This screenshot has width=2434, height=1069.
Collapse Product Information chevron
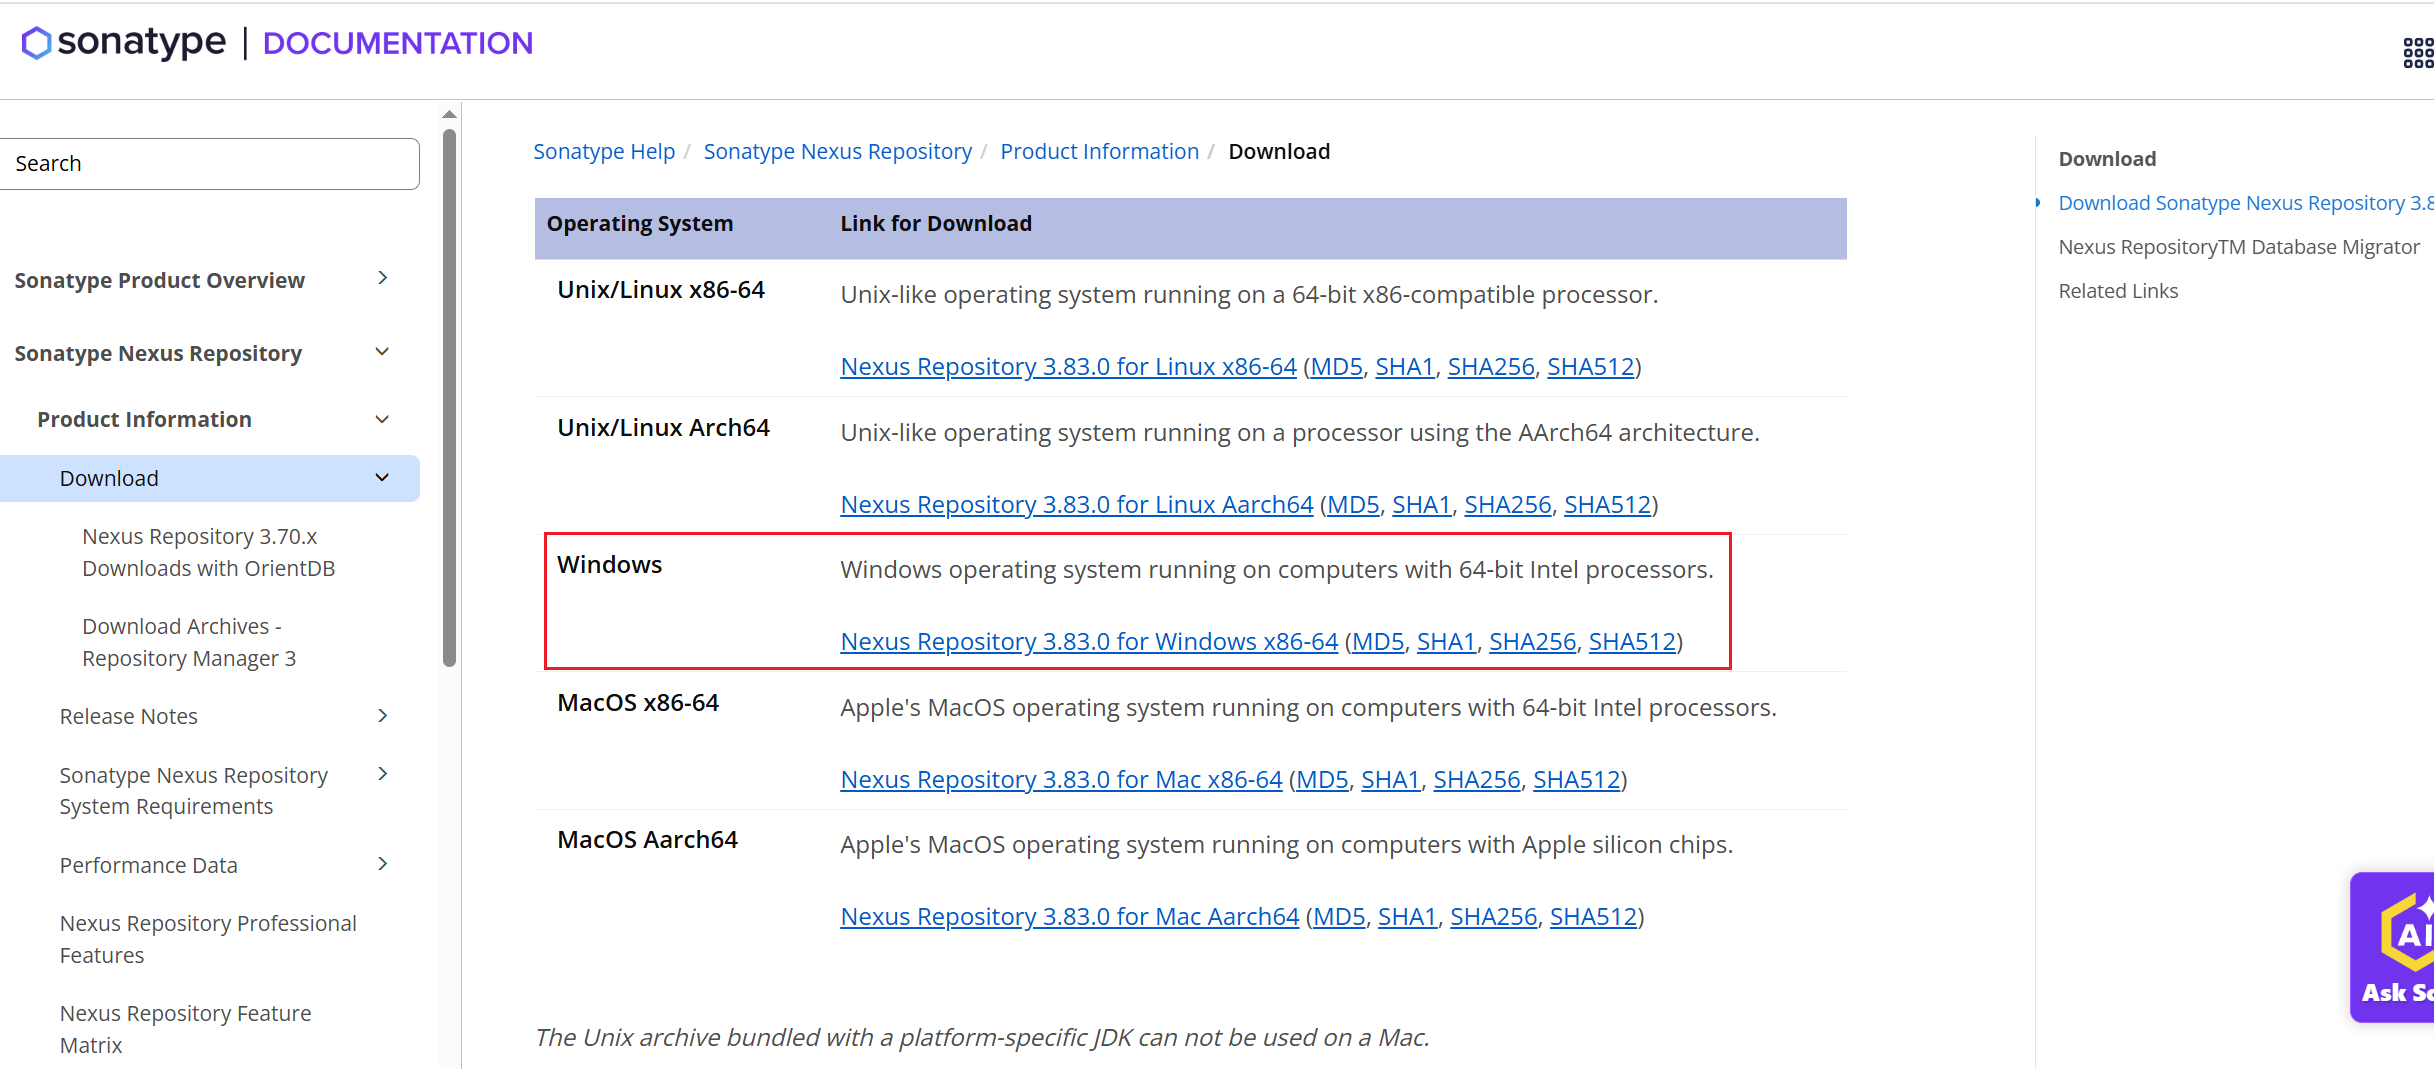(382, 419)
